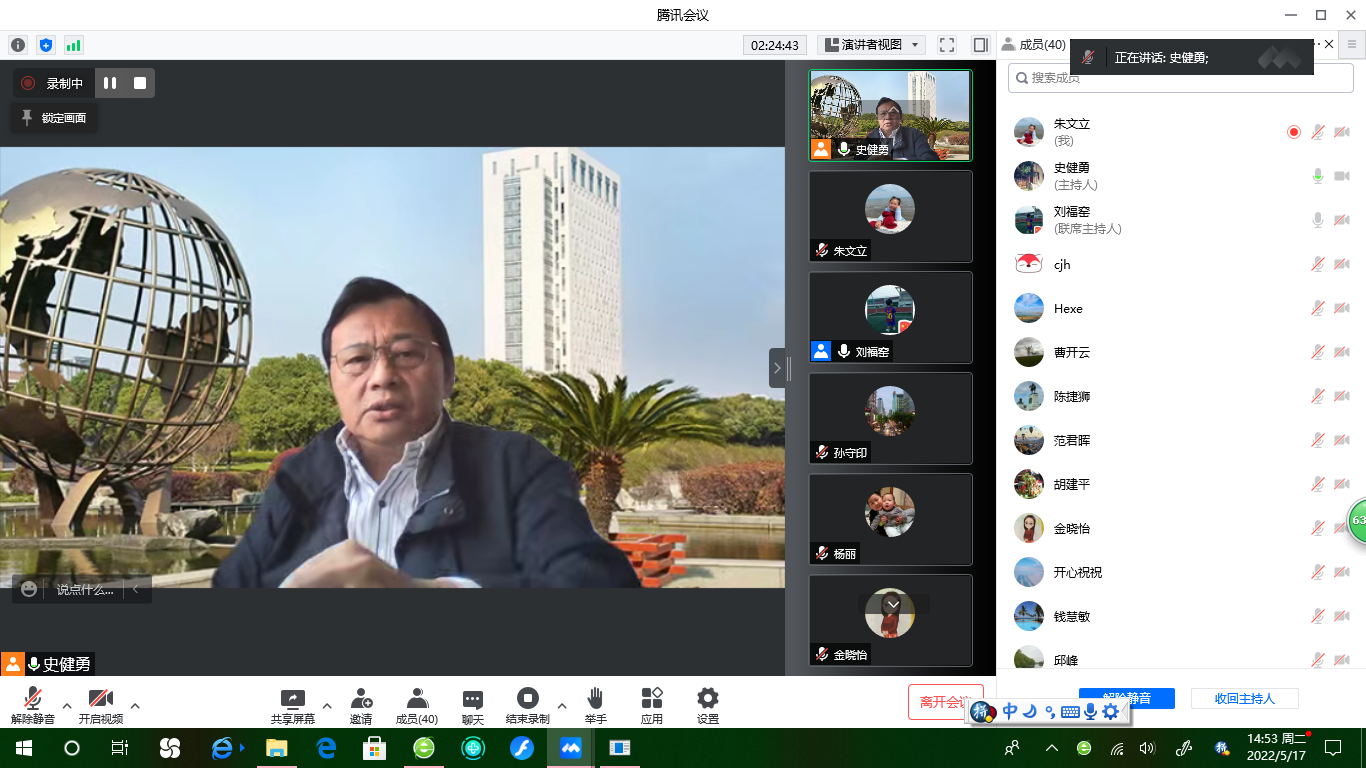The height and width of the screenshot is (768, 1366).
Task: Click the share screen icon
Action: click(x=292, y=699)
